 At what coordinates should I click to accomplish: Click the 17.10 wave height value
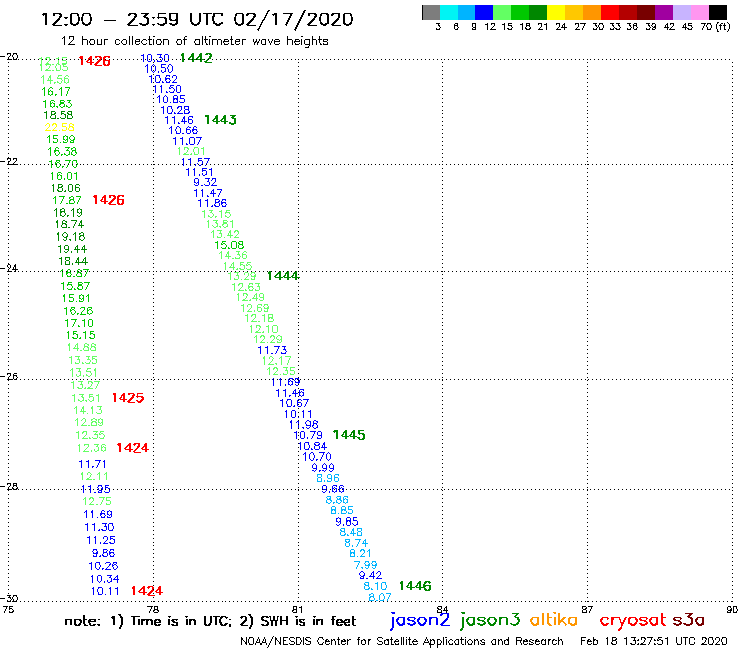pos(79,323)
